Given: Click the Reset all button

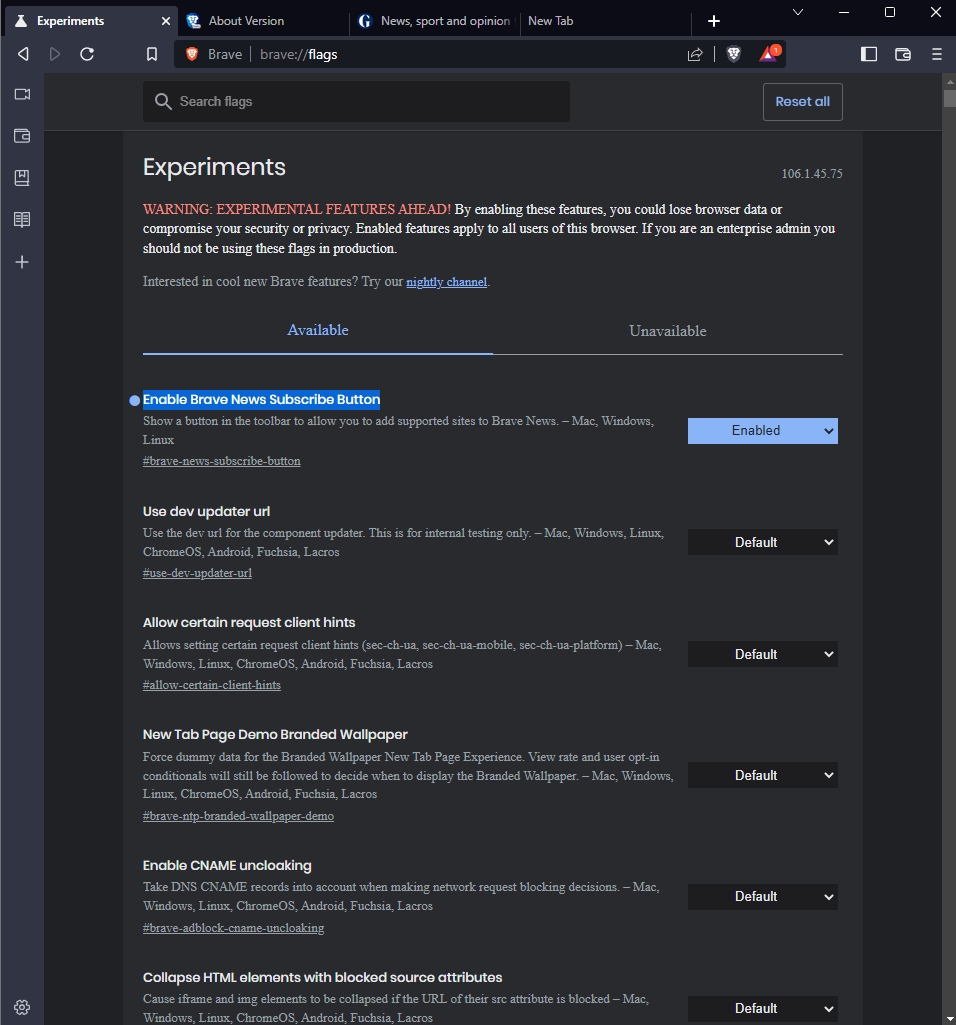Looking at the screenshot, I should [802, 101].
